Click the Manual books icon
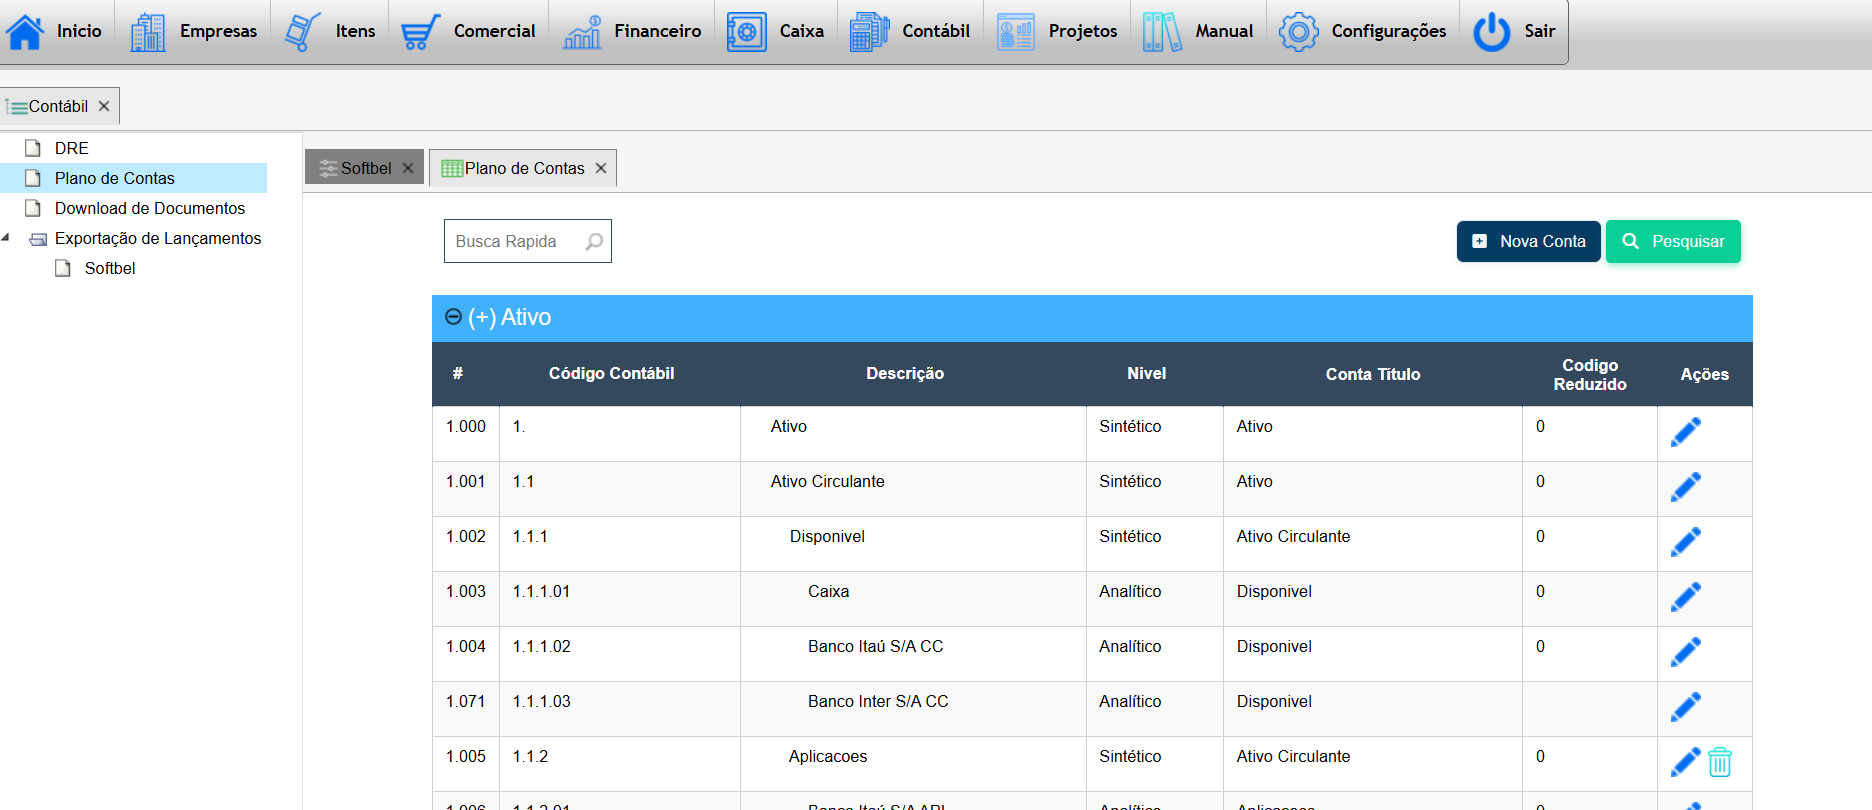The width and height of the screenshot is (1872, 810). click(x=1162, y=32)
